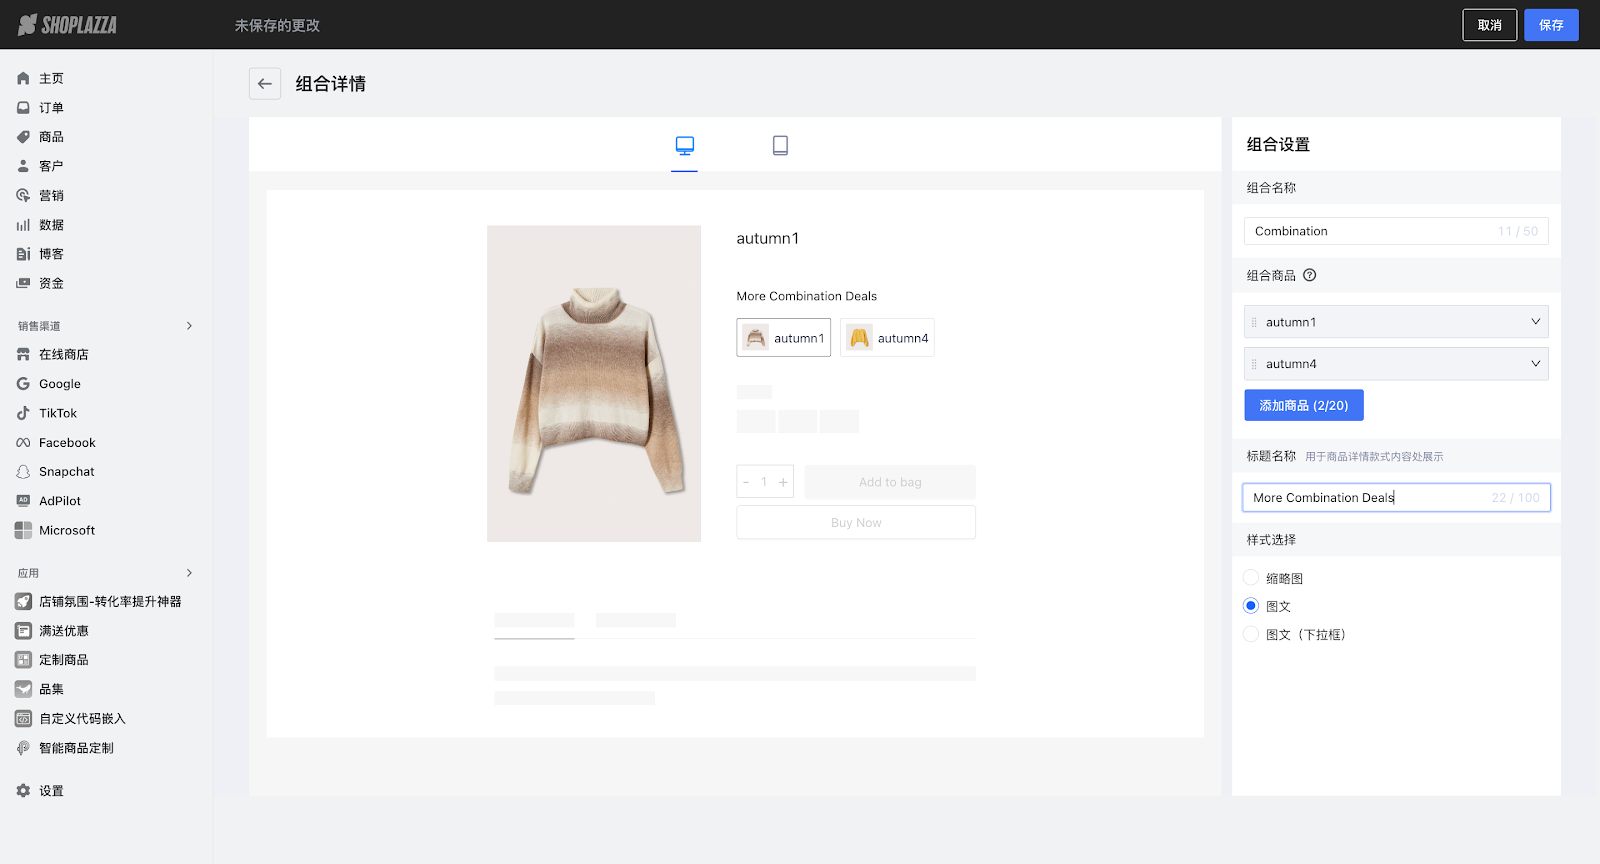Screen dimensions: 1600x864
Task: Click the Shoplazza logo
Action: click(68, 25)
